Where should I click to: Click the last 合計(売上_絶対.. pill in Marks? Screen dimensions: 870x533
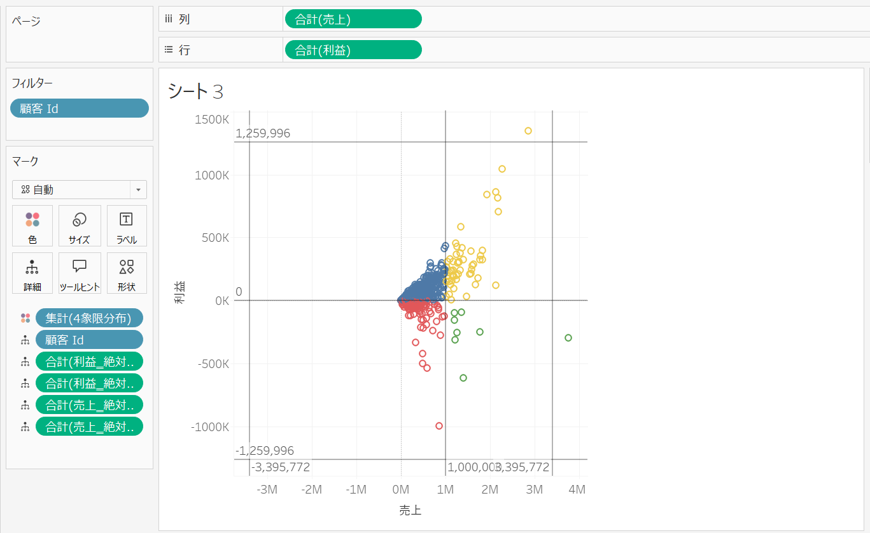(x=89, y=426)
